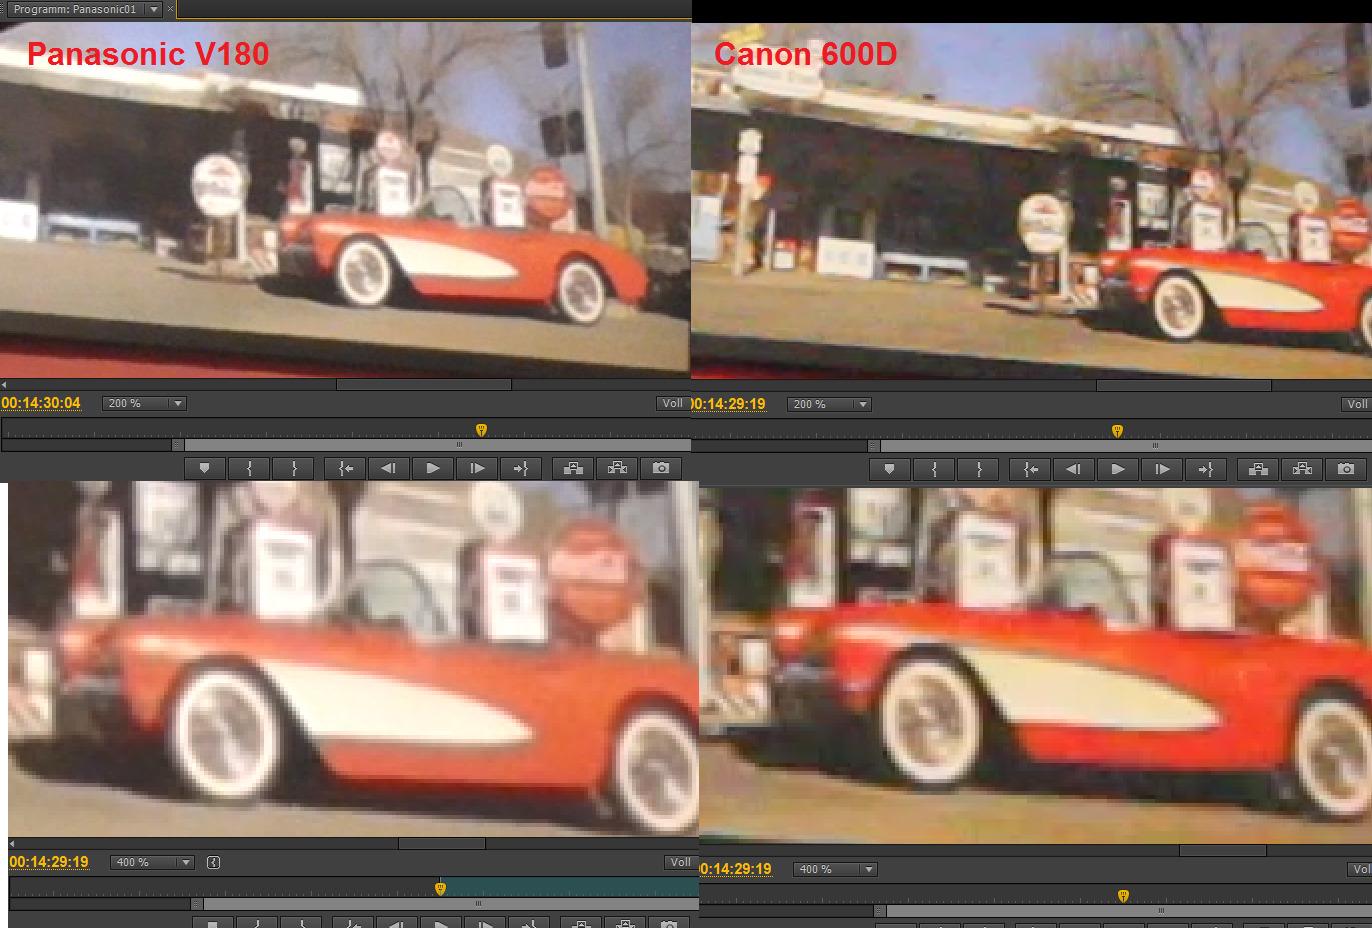
Task: Go to Out point, Canon 600D monitor
Action: (1206, 469)
